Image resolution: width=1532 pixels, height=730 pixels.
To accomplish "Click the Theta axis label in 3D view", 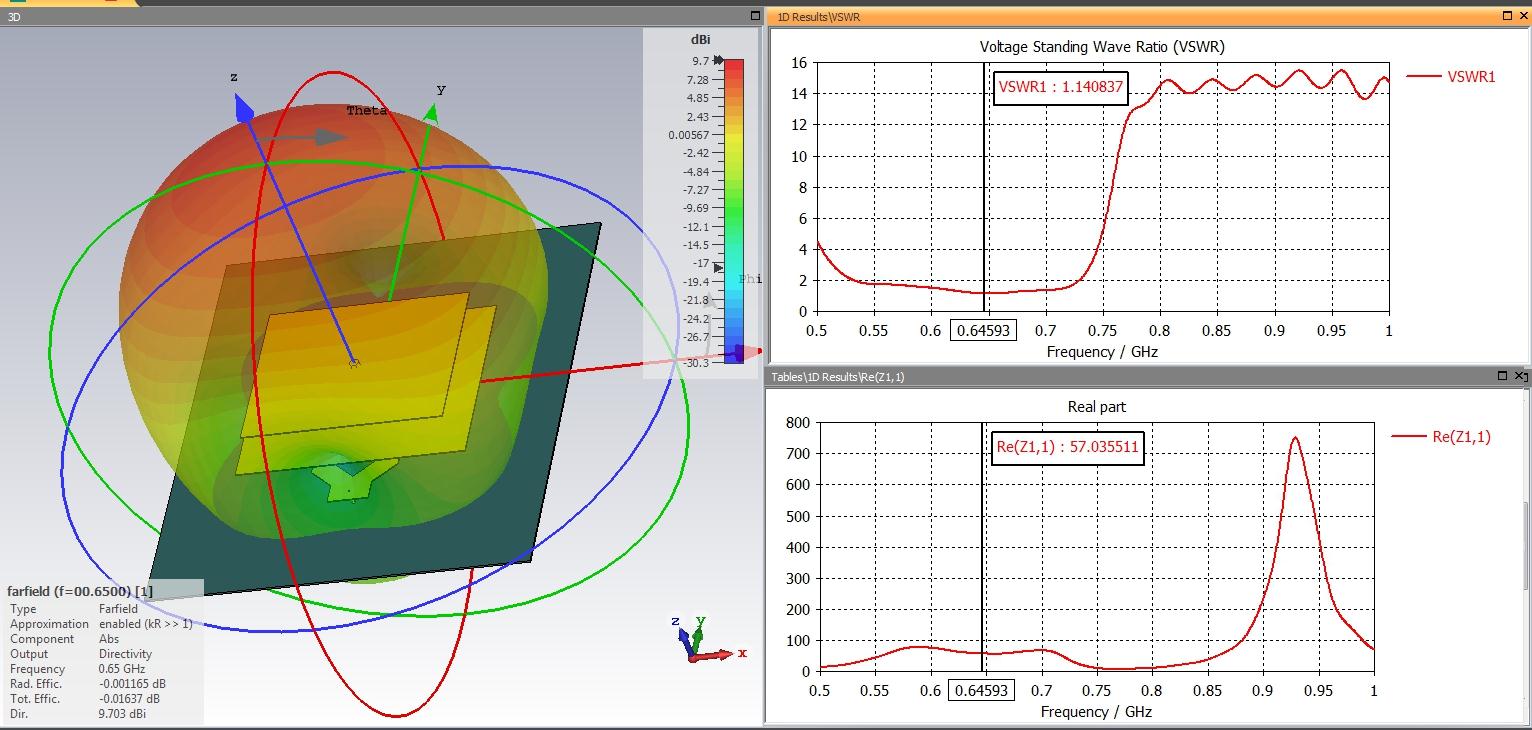I will (366, 110).
